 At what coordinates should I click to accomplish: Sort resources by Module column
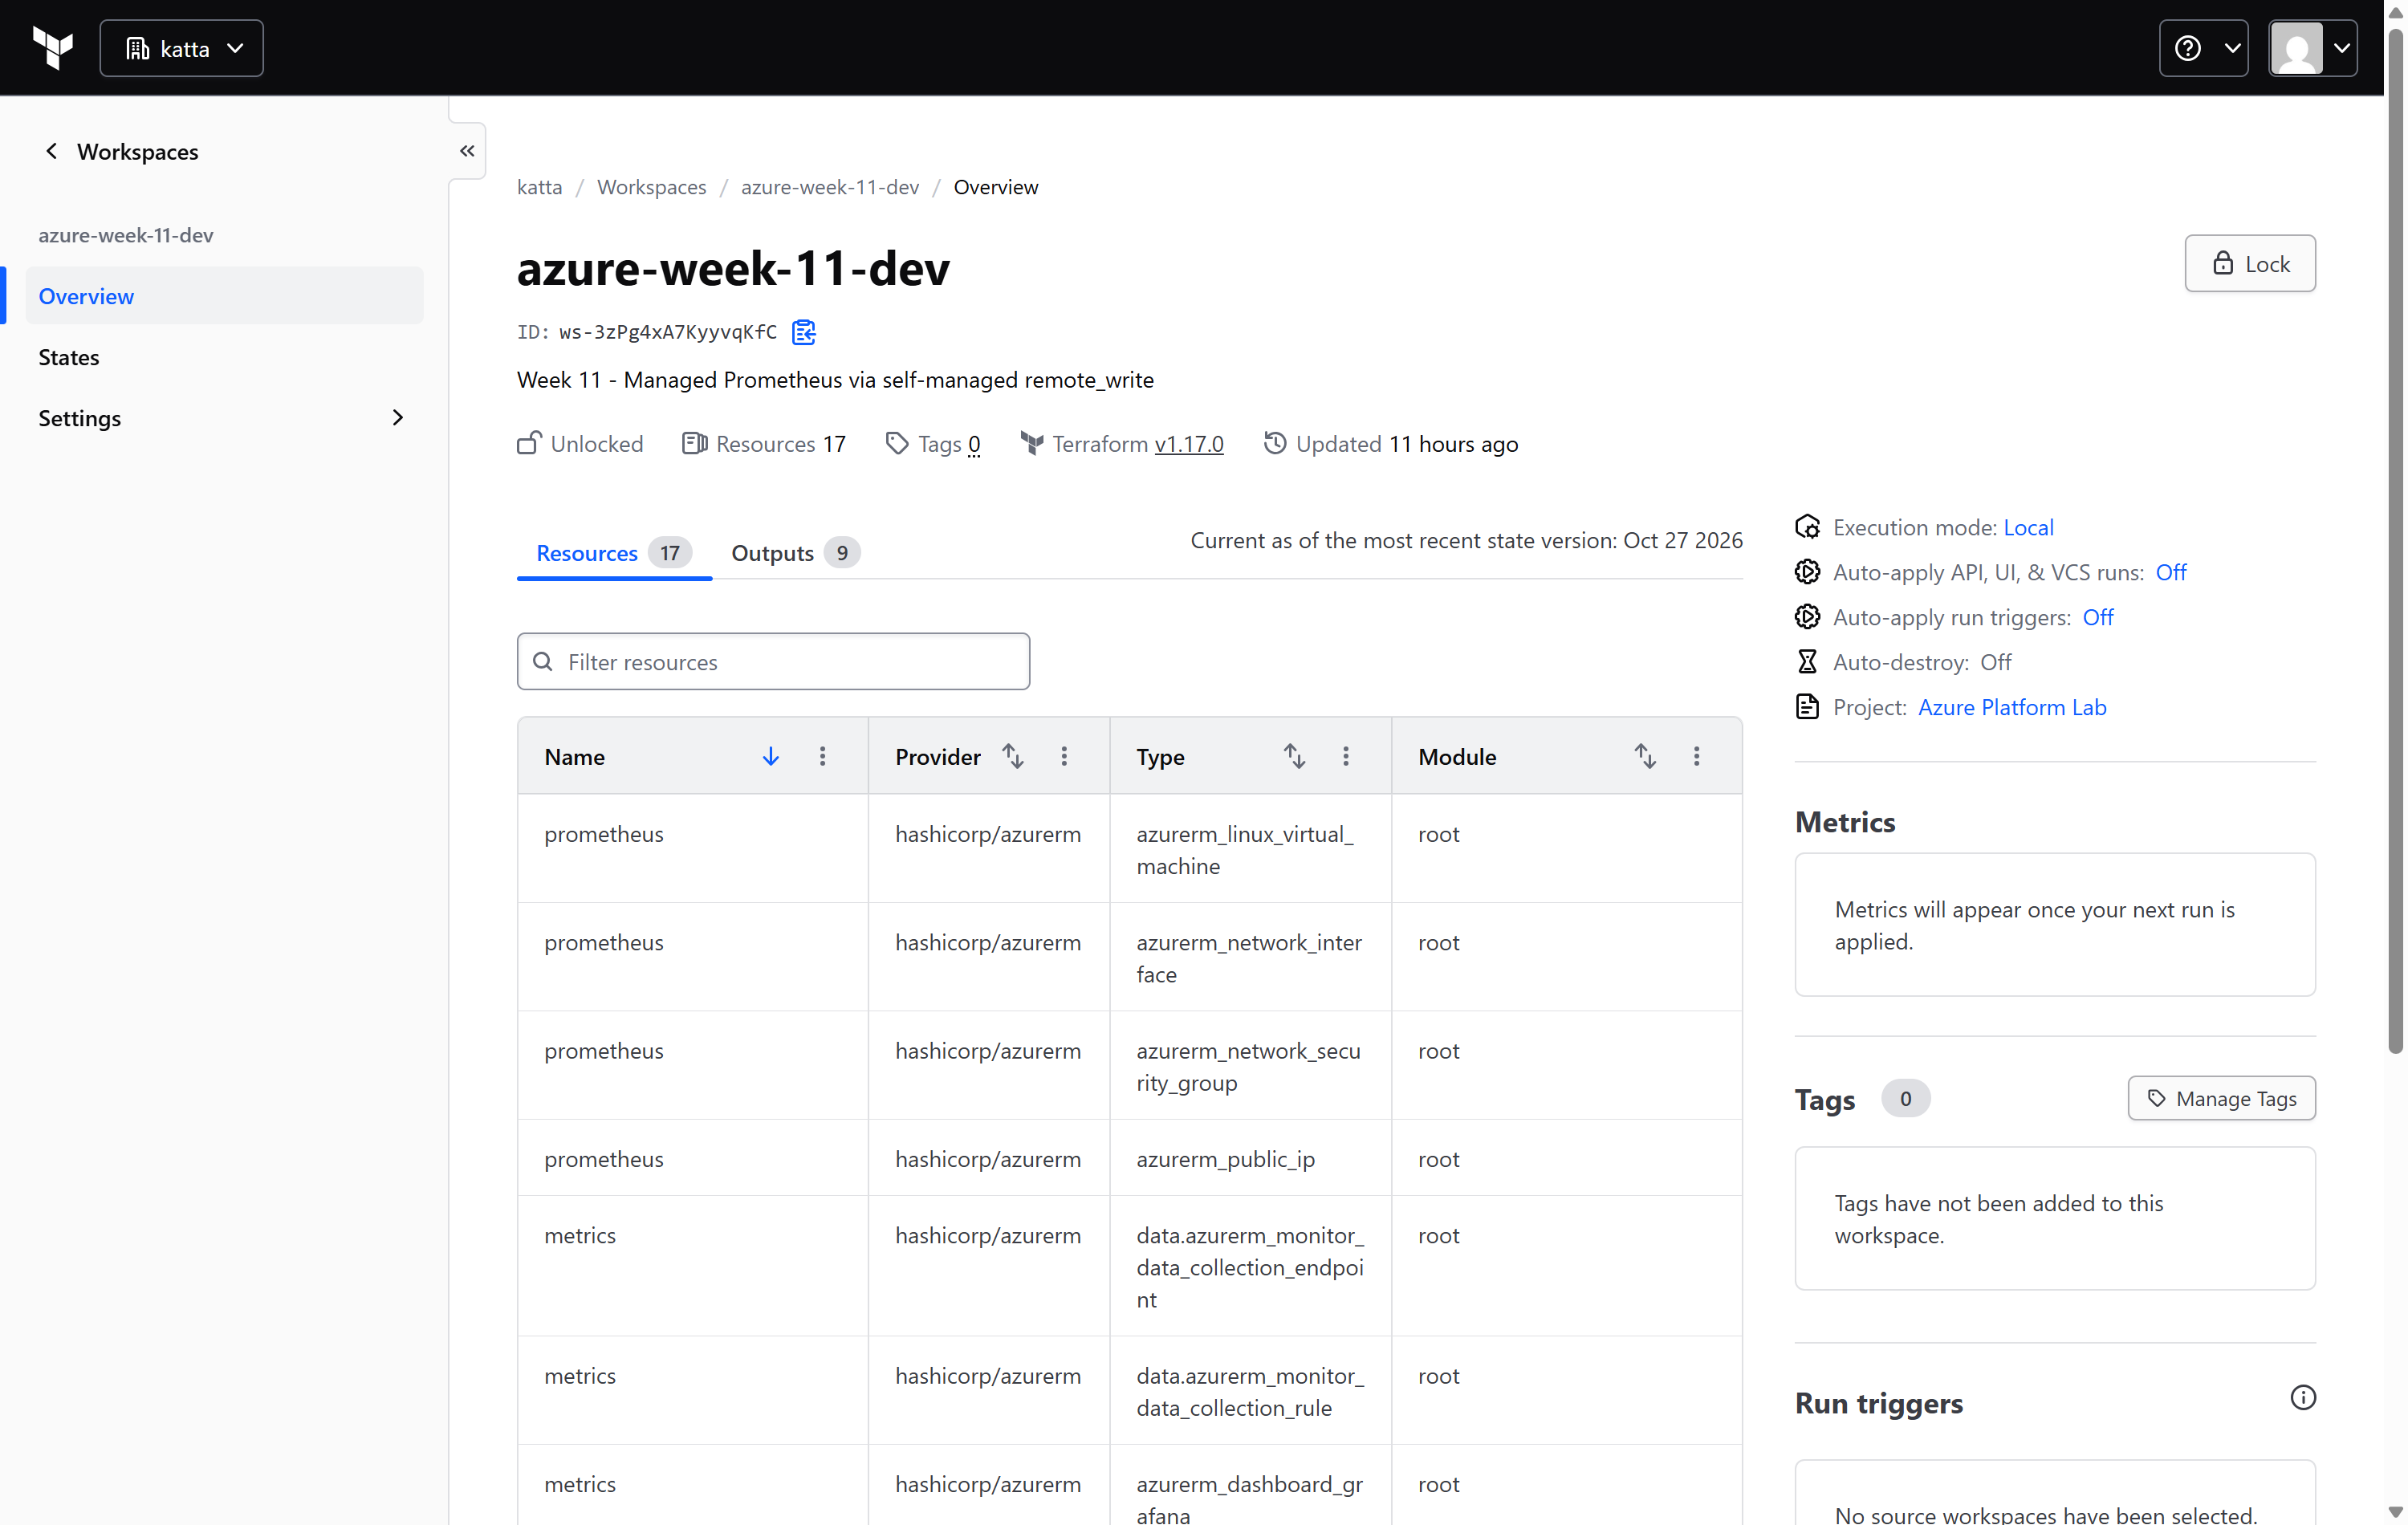tap(1645, 756)
